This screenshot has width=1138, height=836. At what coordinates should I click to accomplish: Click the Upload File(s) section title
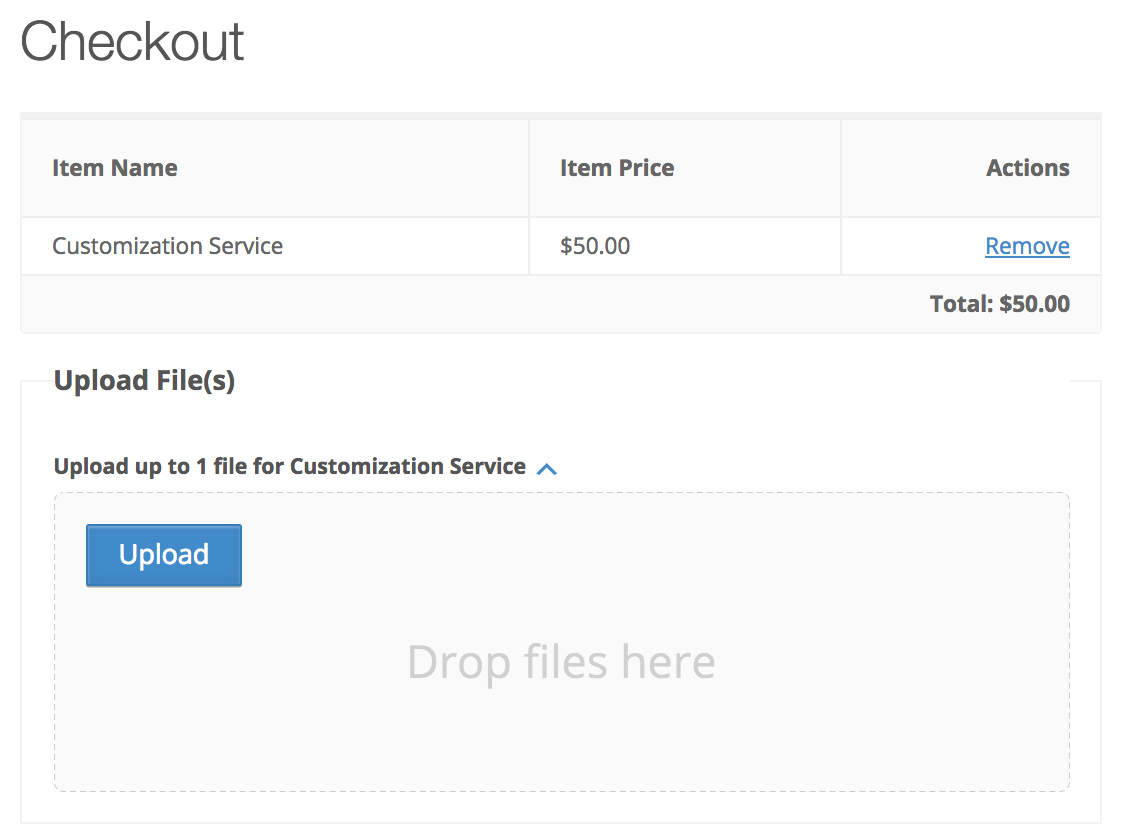(x=144, y=381)
